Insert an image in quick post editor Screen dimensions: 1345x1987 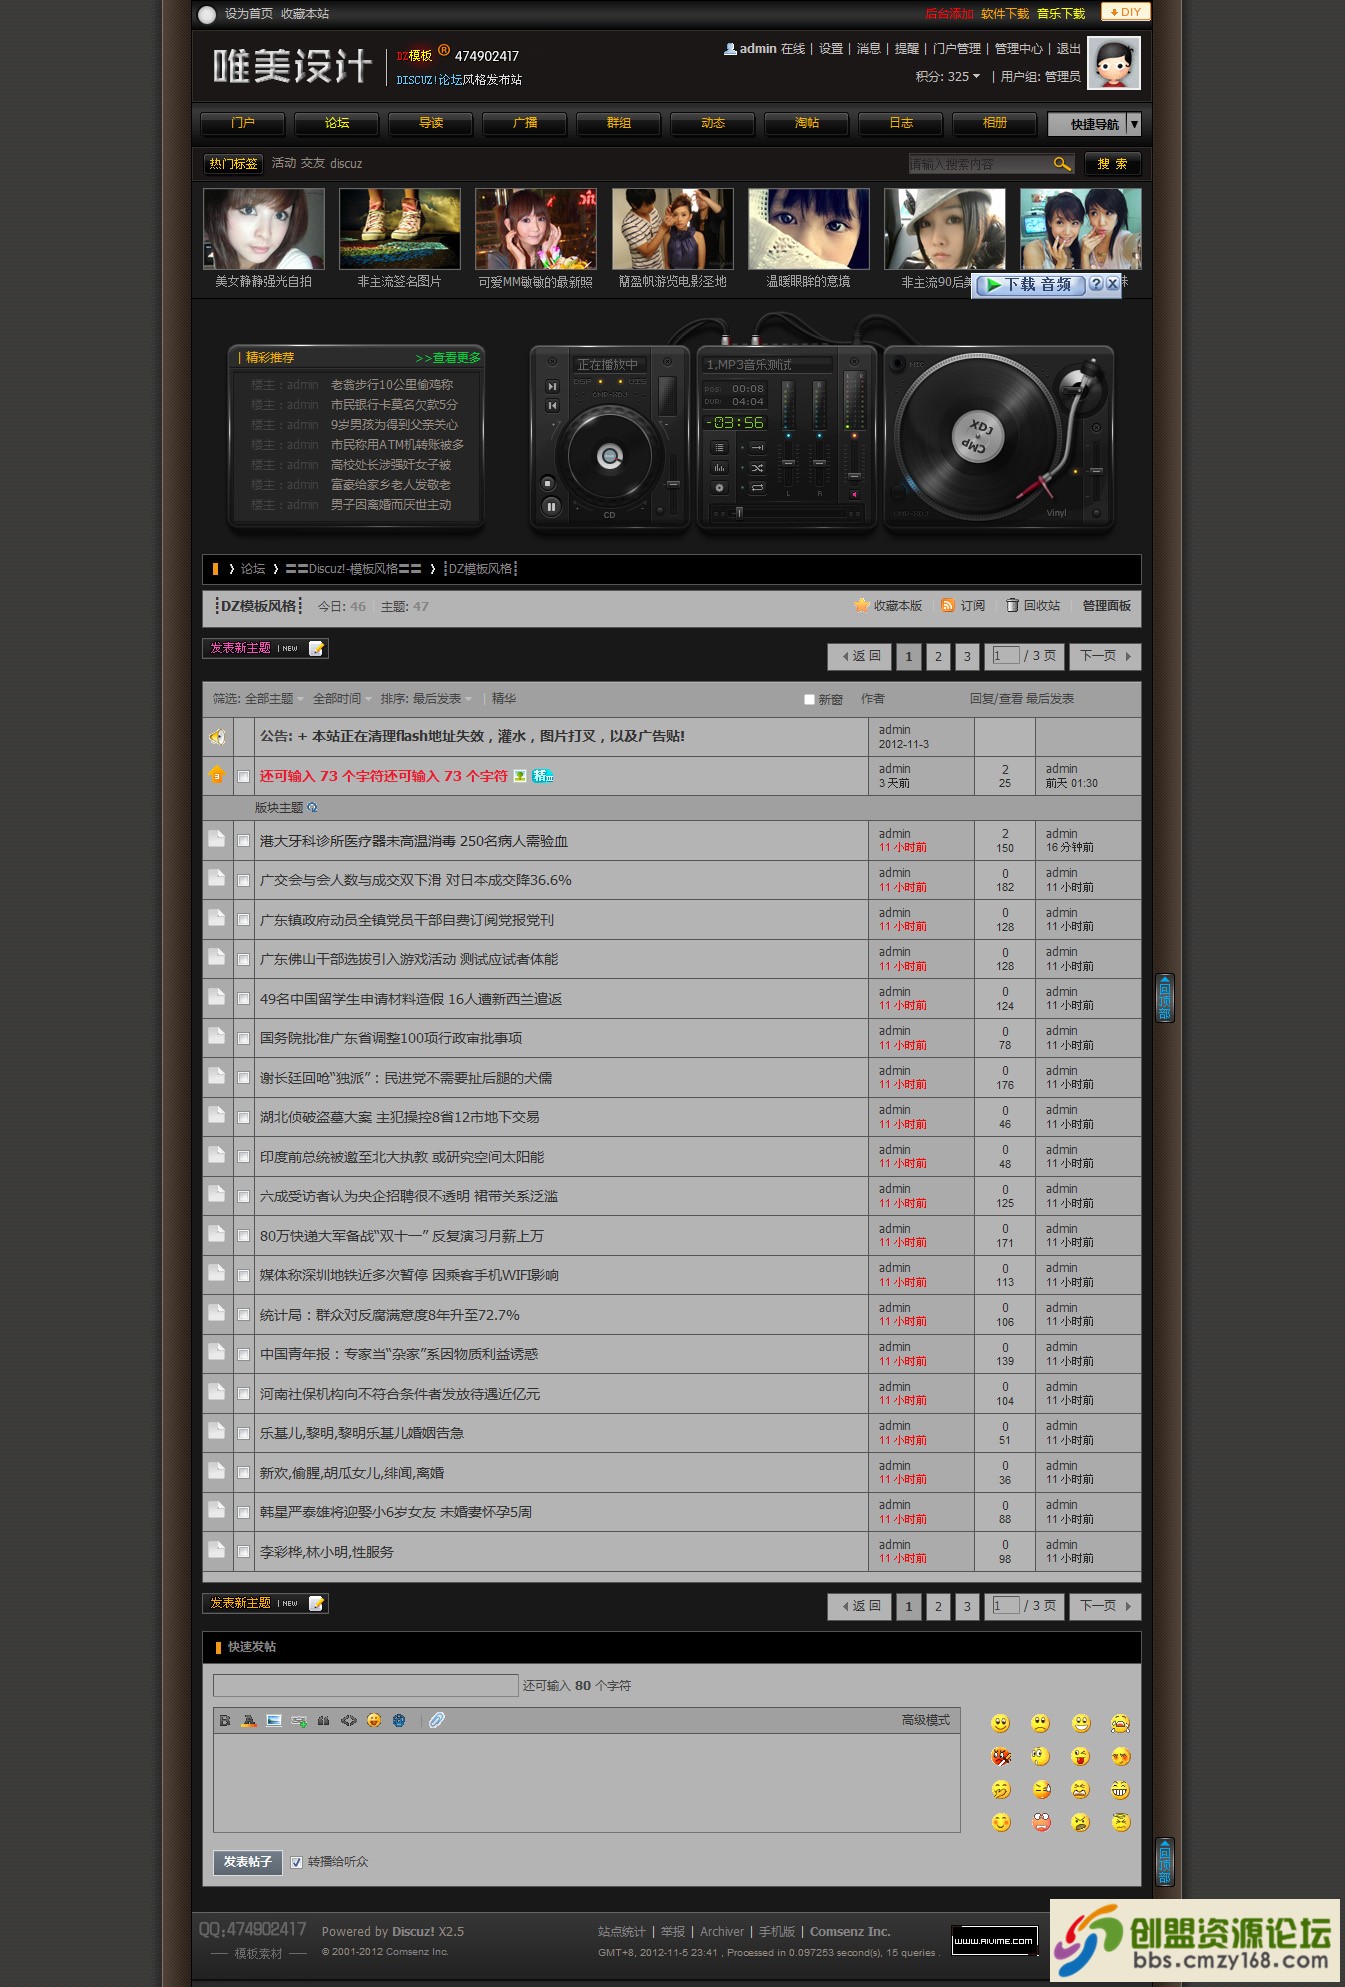(x=274, y=1720)
